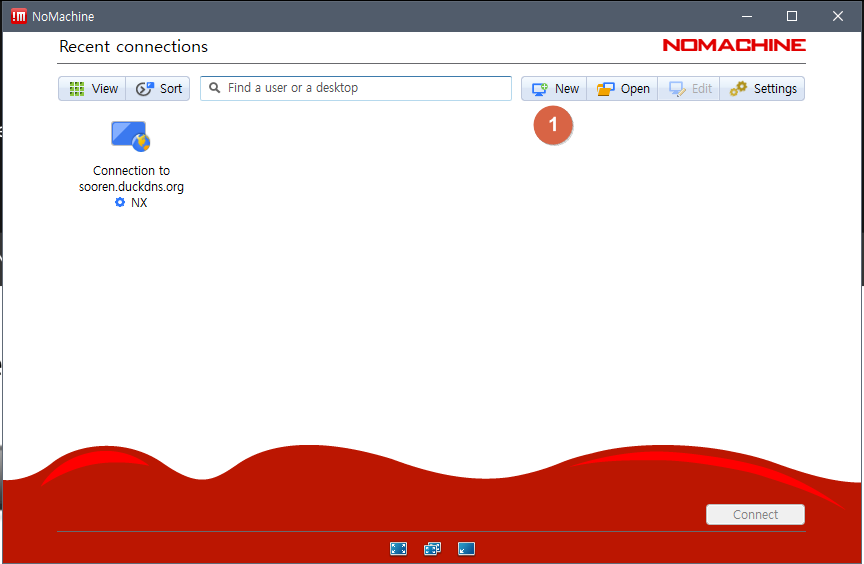Image resolution: width=864 pixels, height=564 pixels.
Task: Click the Connect button
Action: [x=755, y=514]
